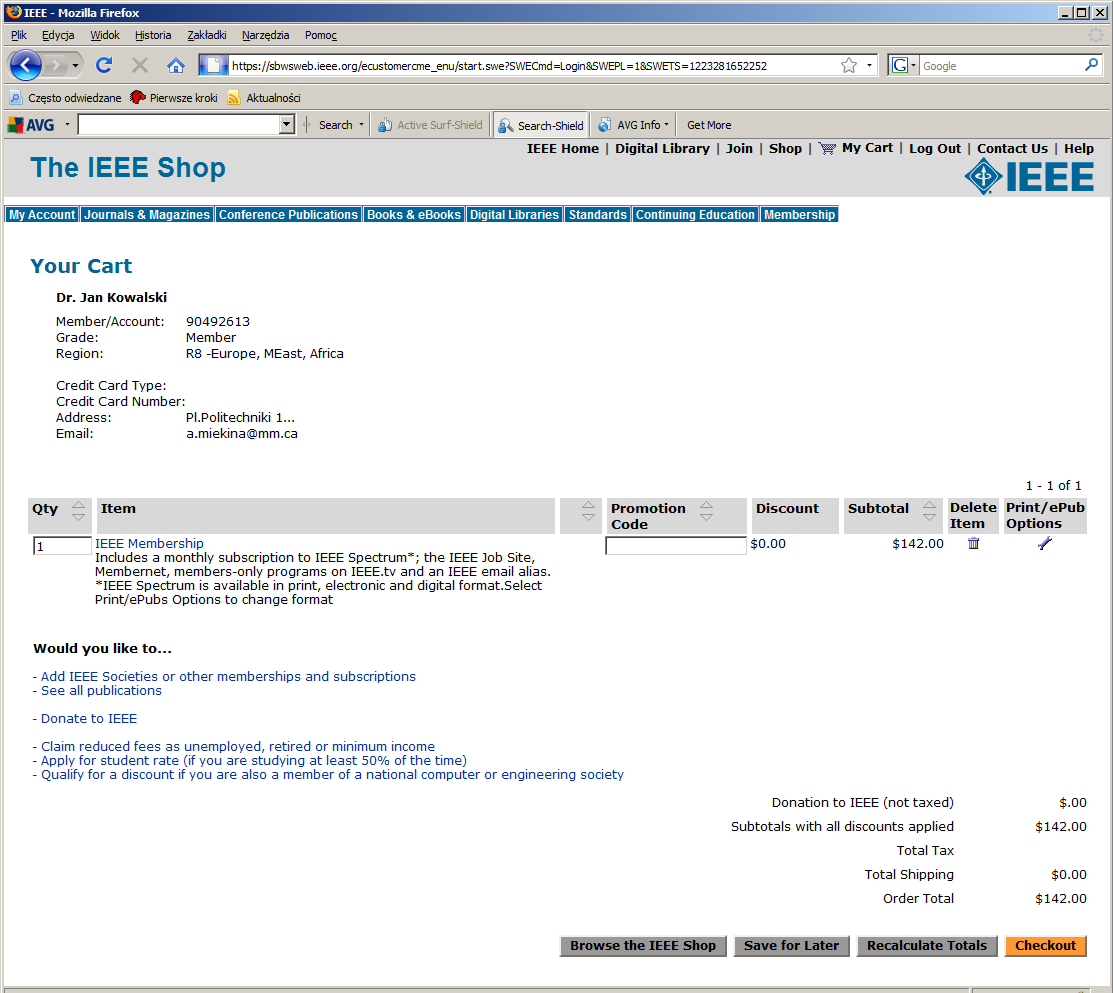Open the AVG Search options arrow
1113x993 pixels.
click(x=361, y=125)
